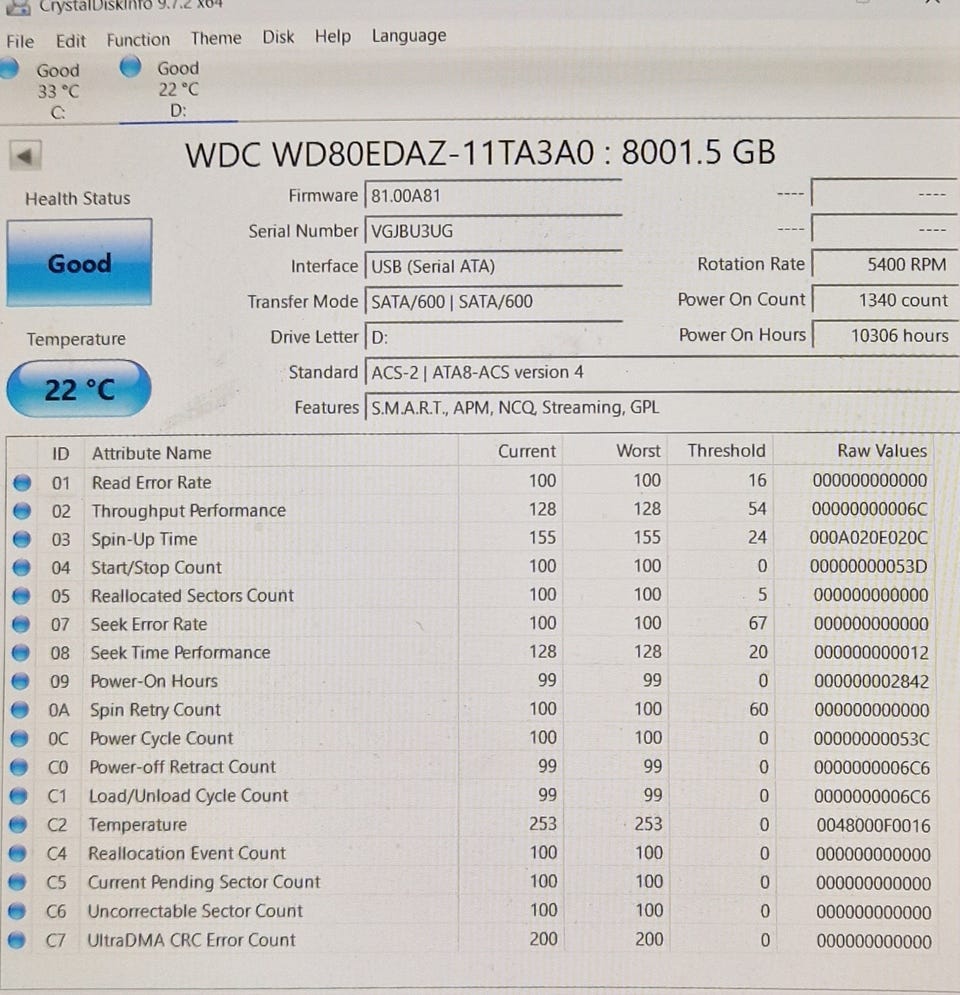Click the Good health status button
Image resolution: width=960 pixels, height=995 pixels.
coord(79,263)
